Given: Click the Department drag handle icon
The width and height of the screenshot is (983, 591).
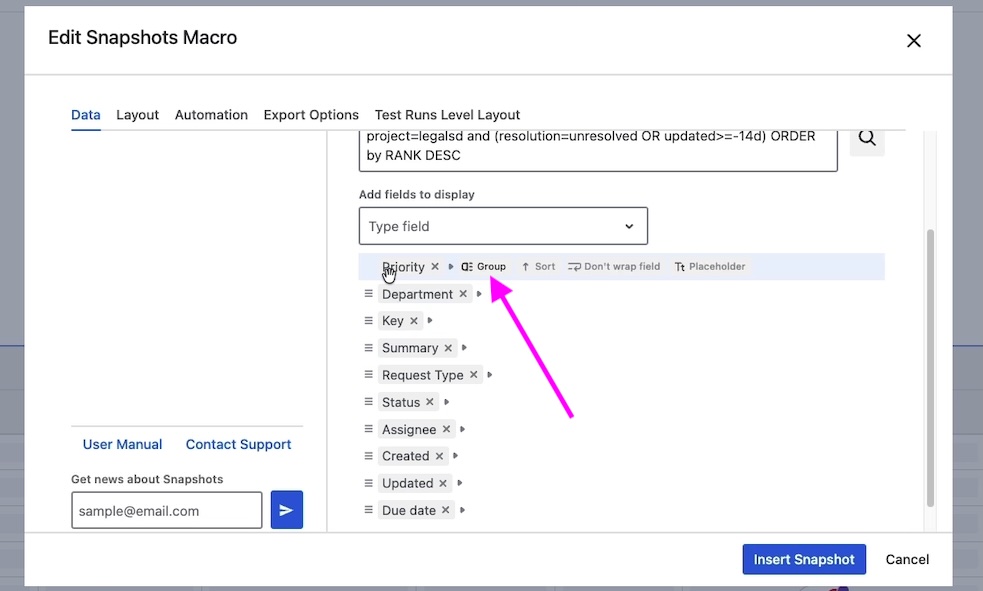Looking at the screenshot, I should pyautogui.click(x=369, y=294).
